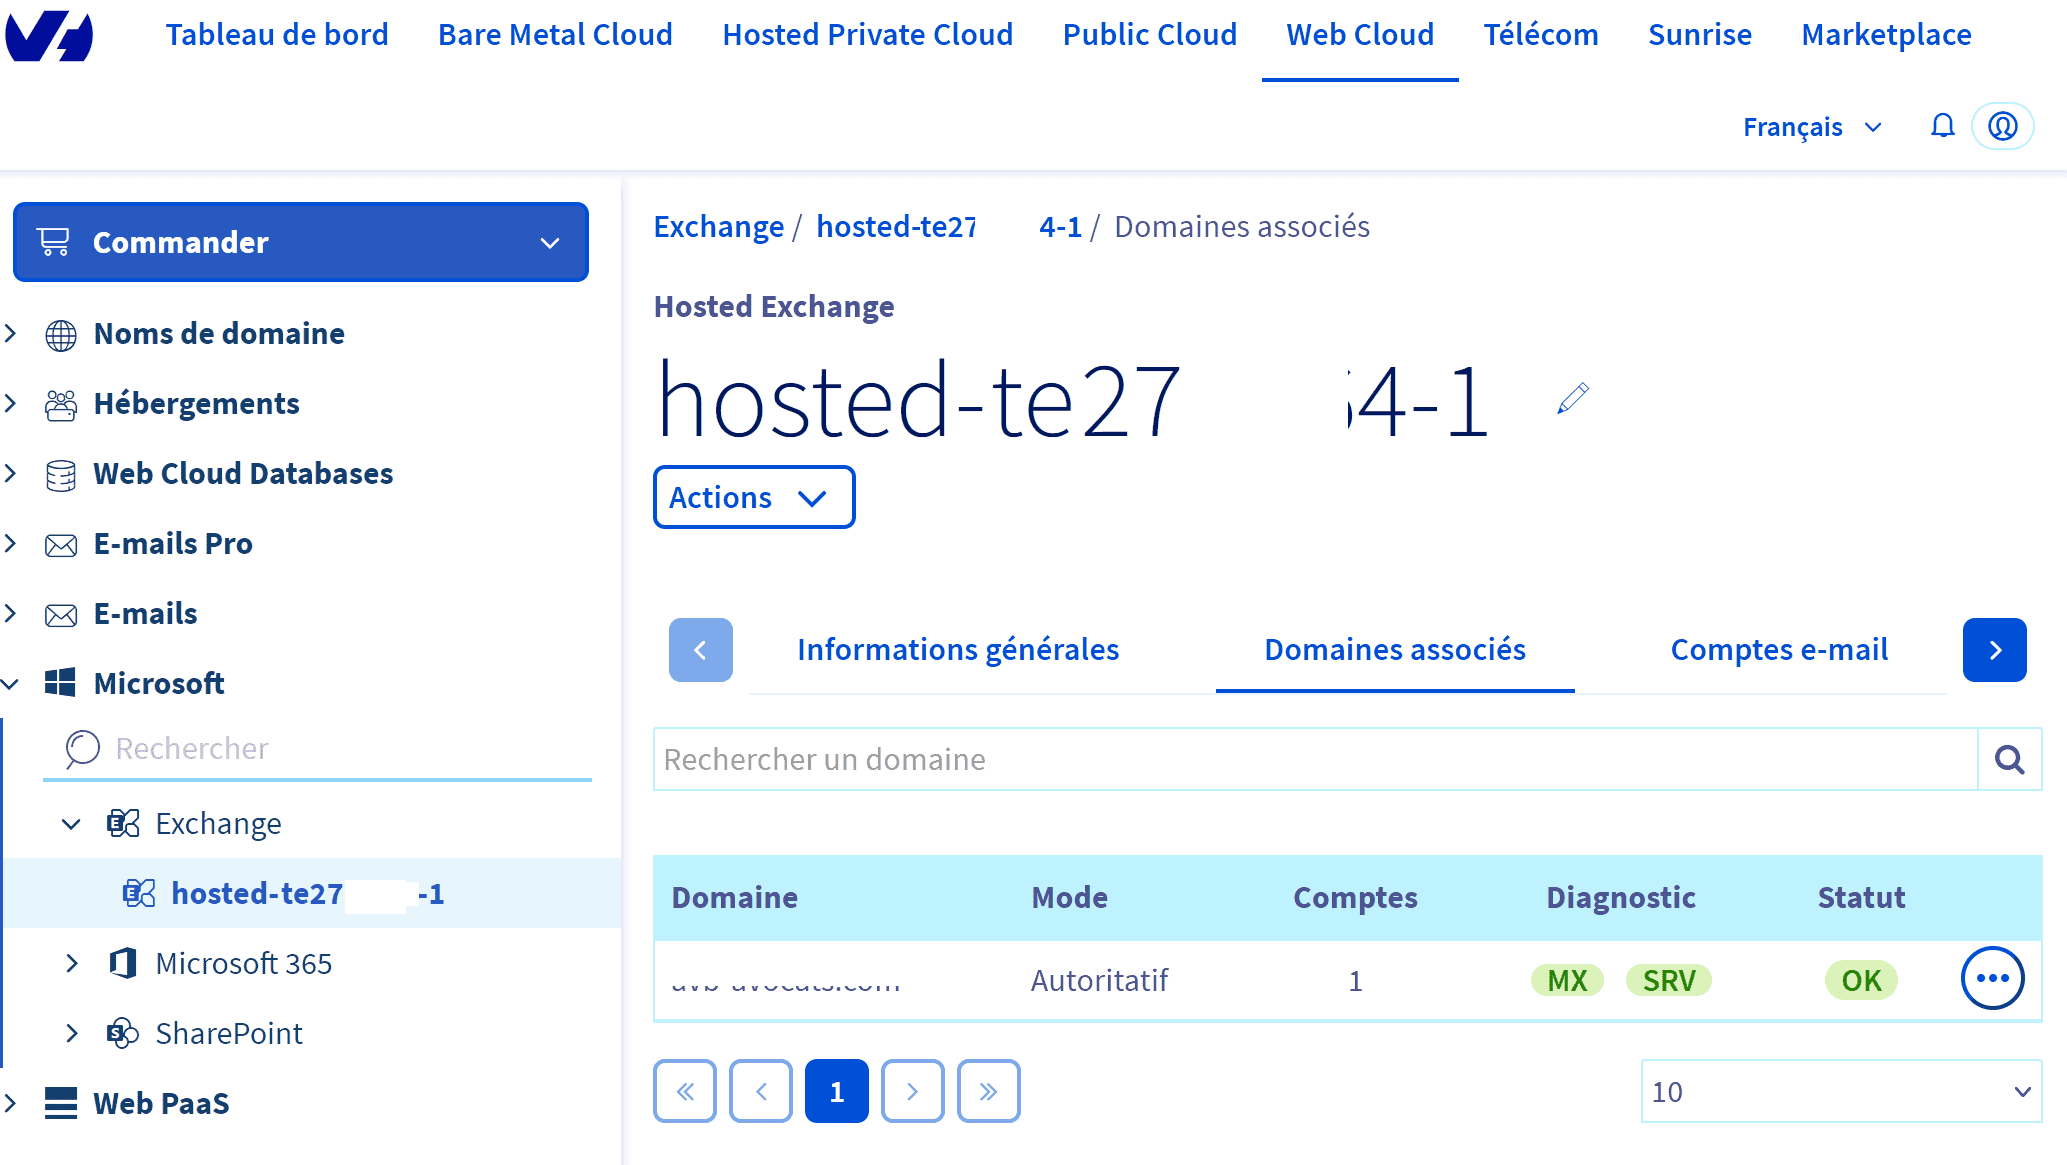
Task: Click the SRV diagnostic badge
Action: point(1669,980)
